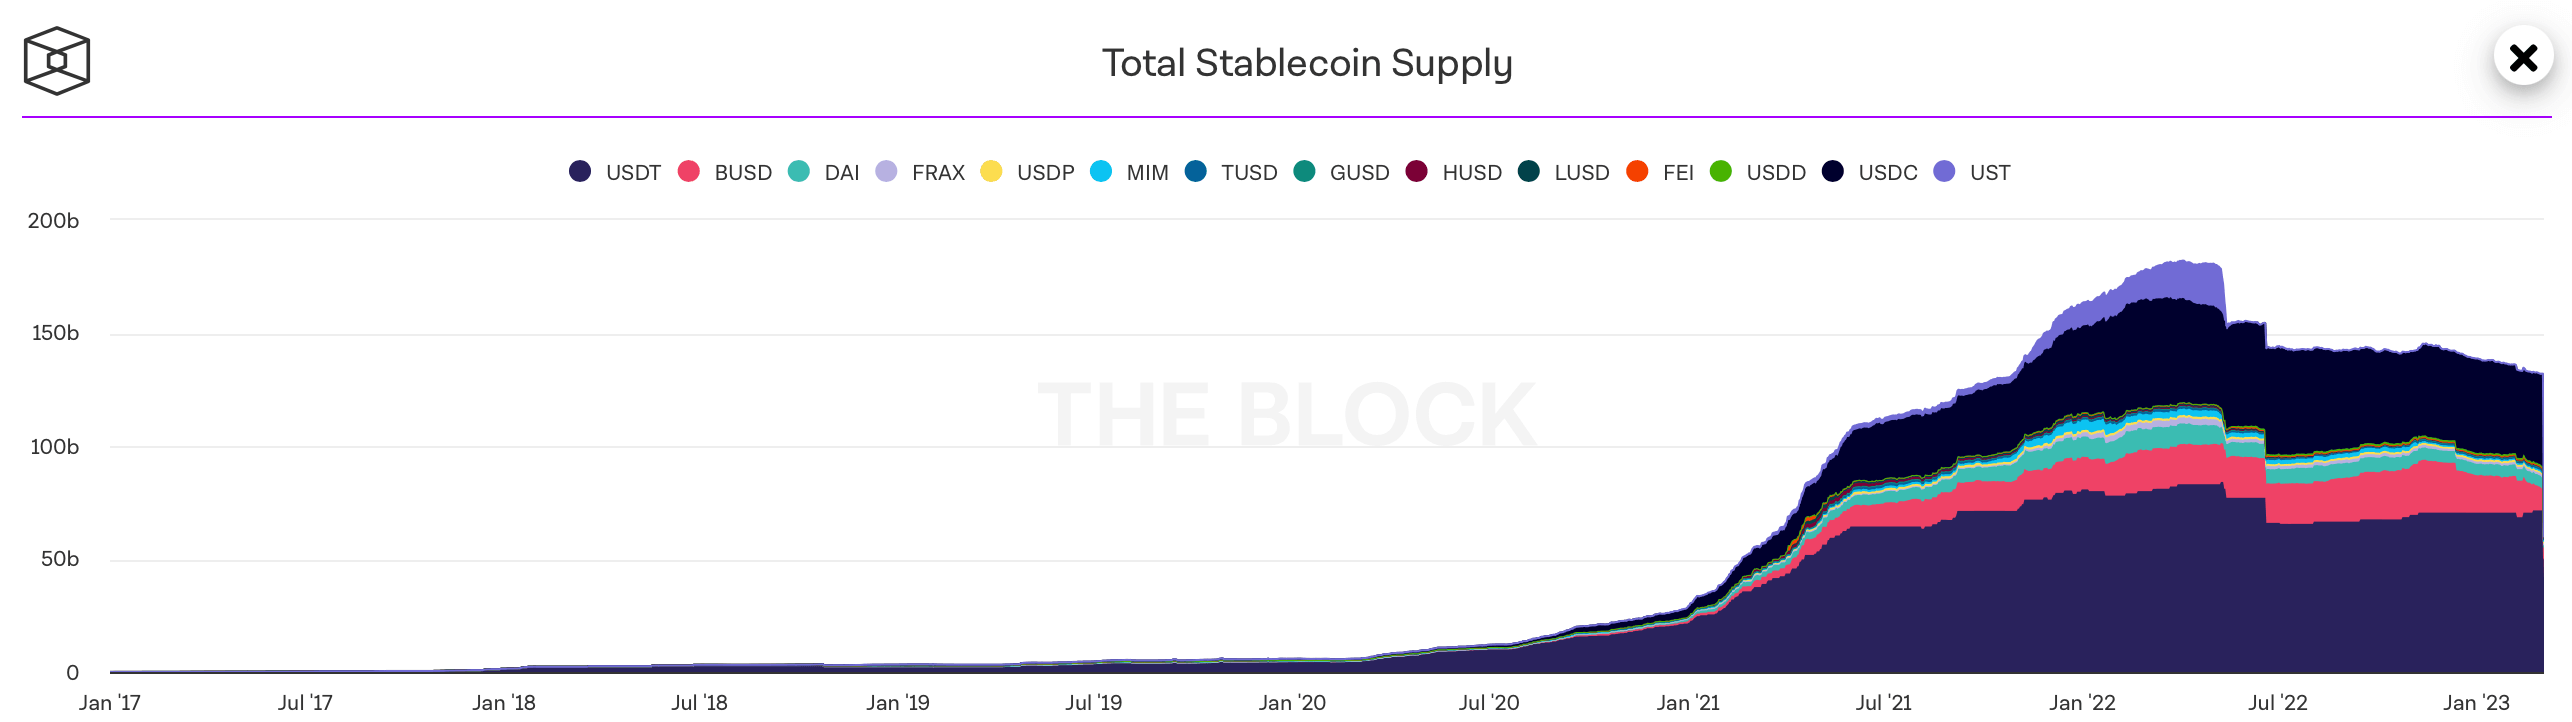Click the Total Stablecoin Supply title
The width and height of the screenshot is (2572, 722).
pos(1307,63)
